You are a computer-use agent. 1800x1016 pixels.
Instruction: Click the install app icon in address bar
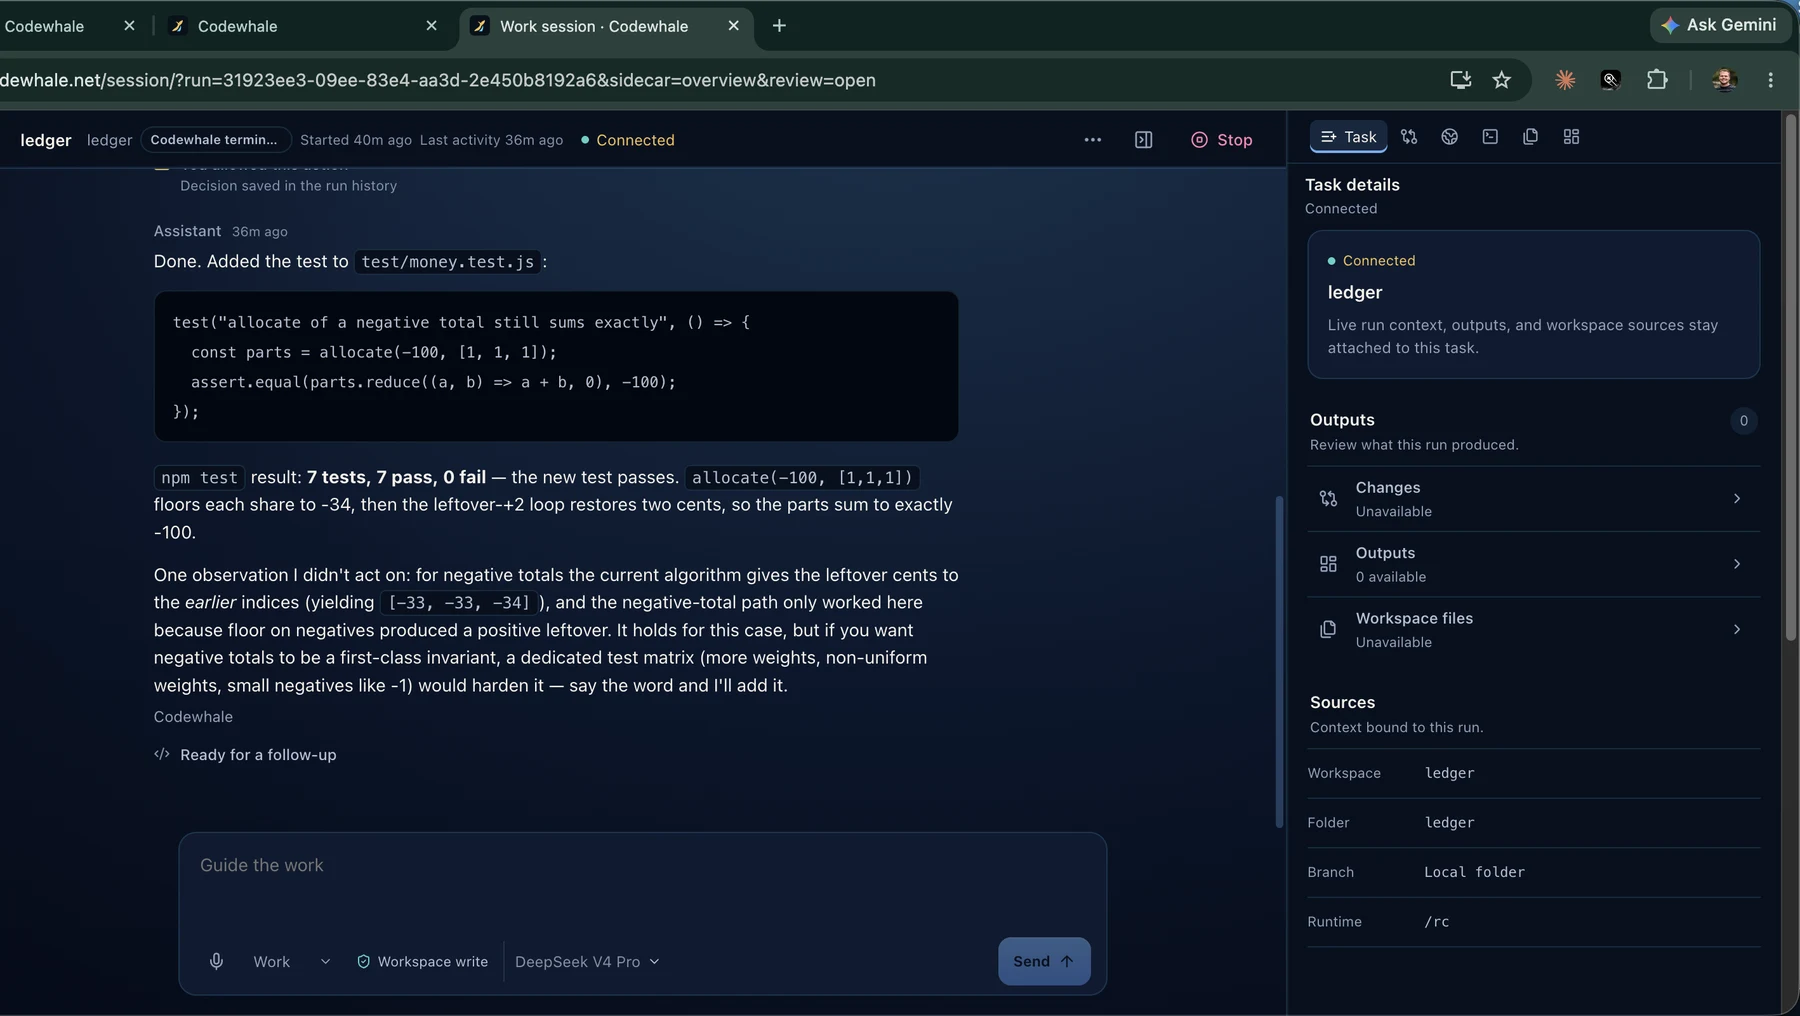(1460, 80)
